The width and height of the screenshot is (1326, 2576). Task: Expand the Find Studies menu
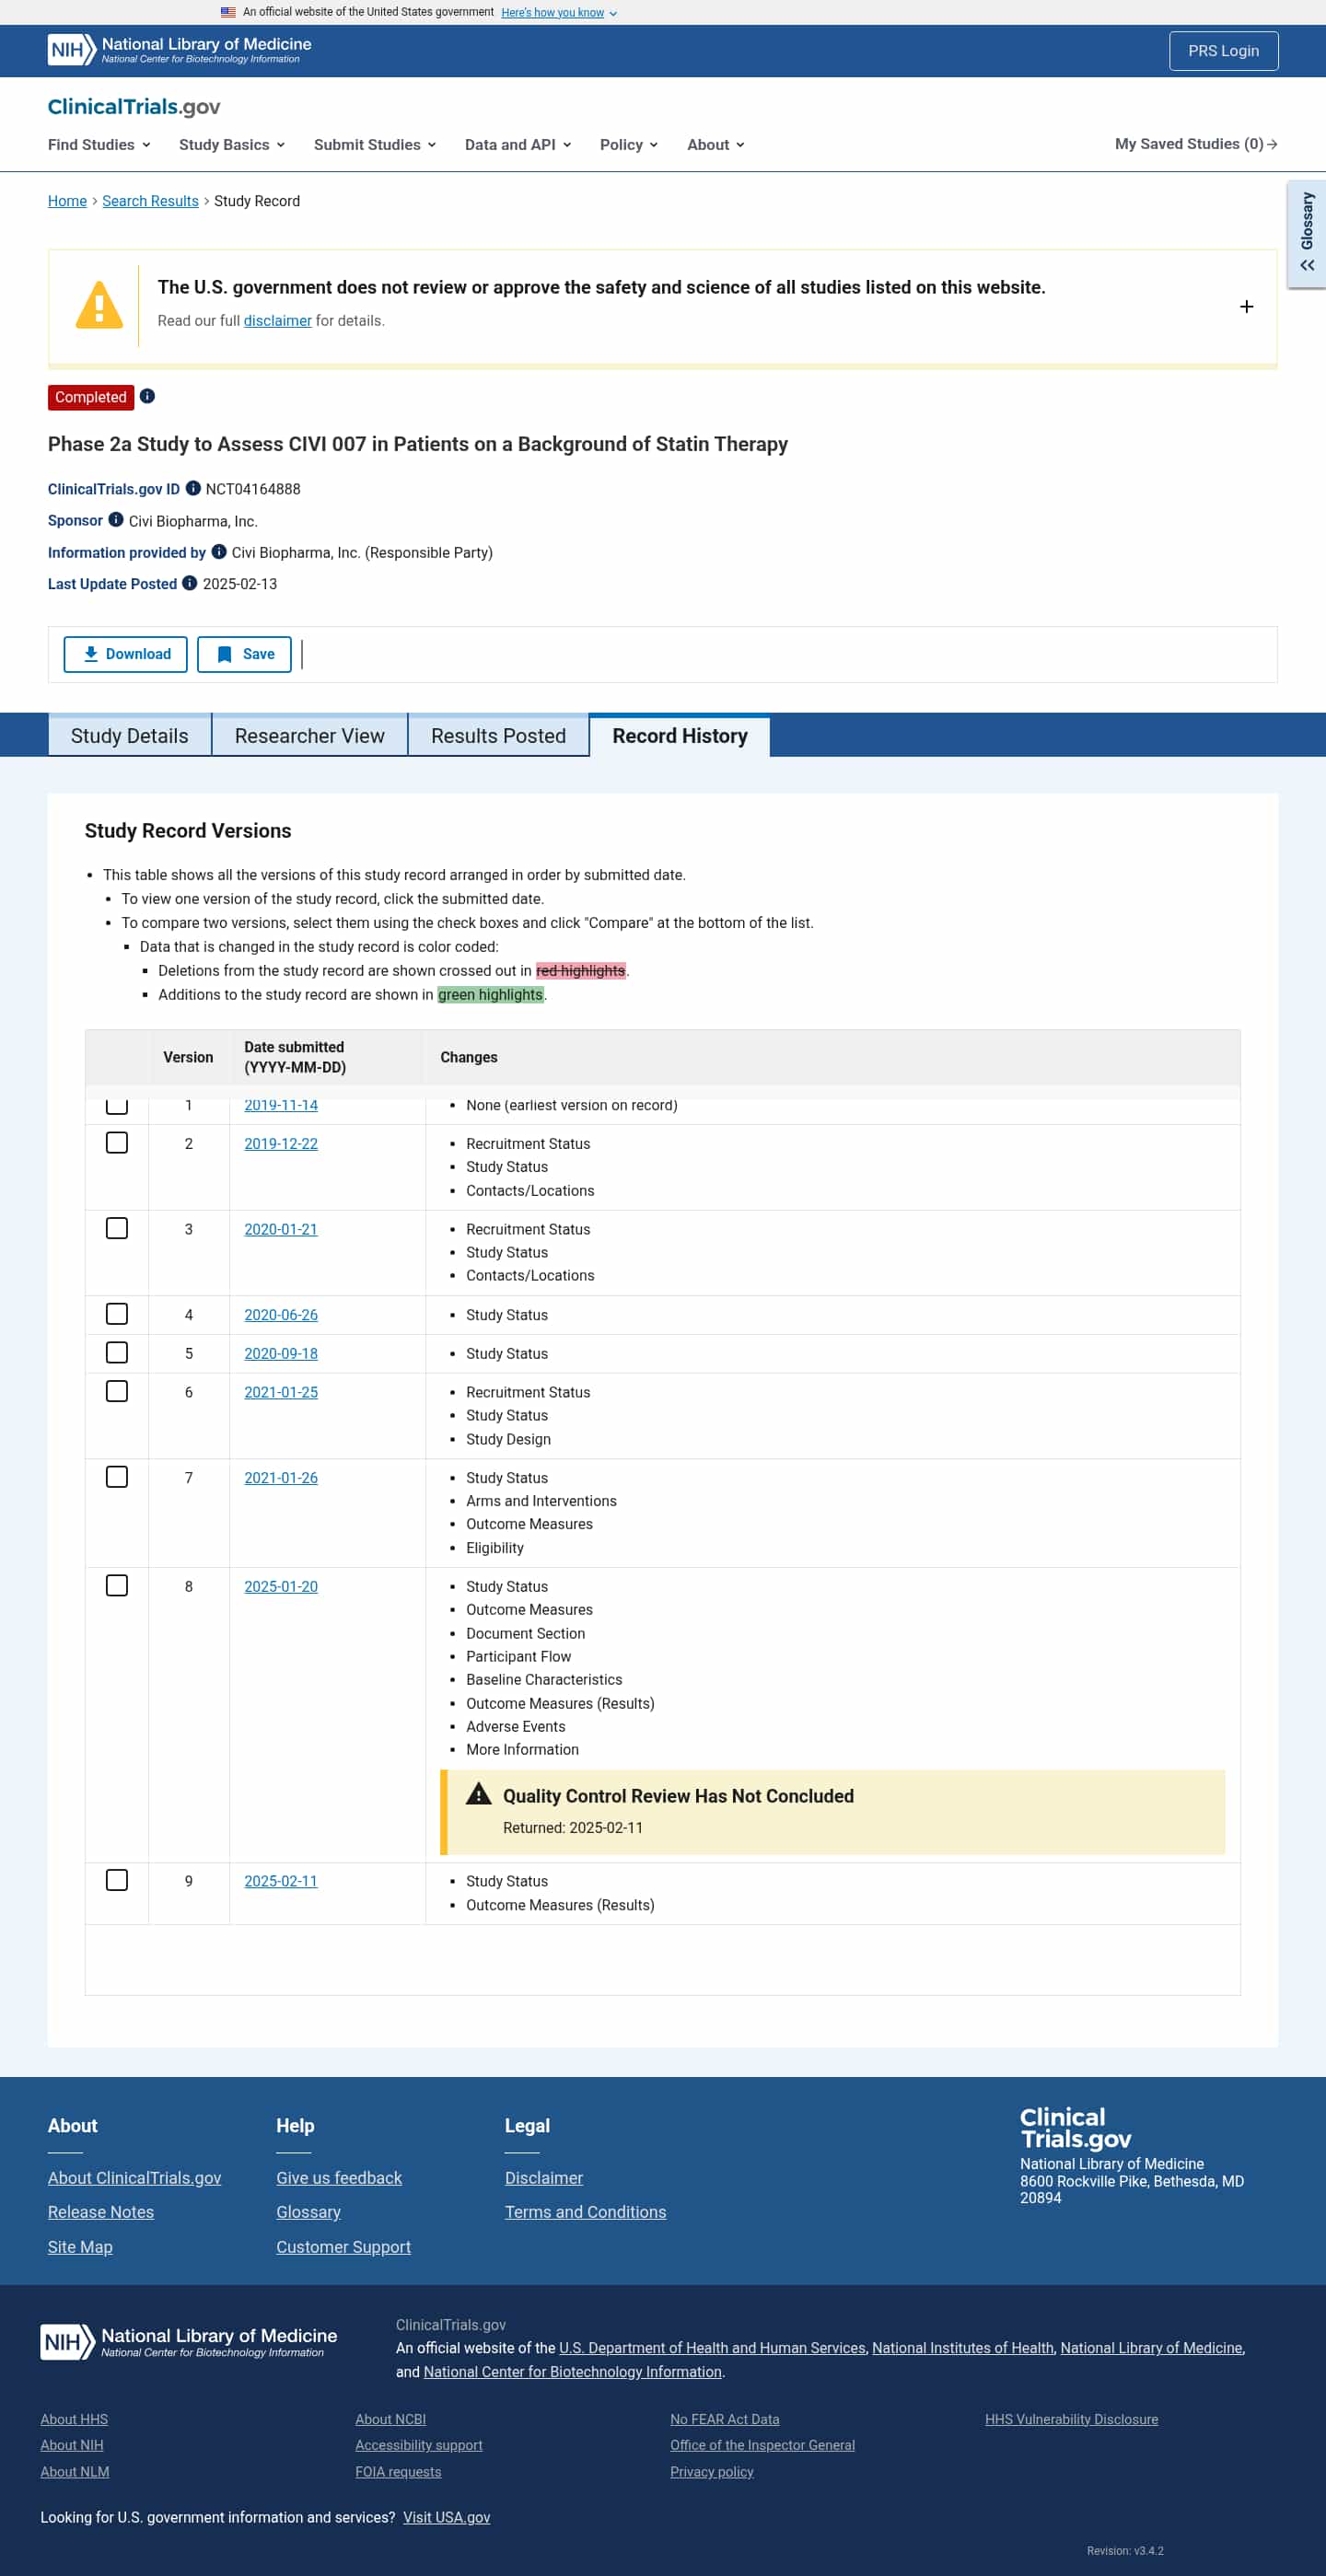coord(99,145)
